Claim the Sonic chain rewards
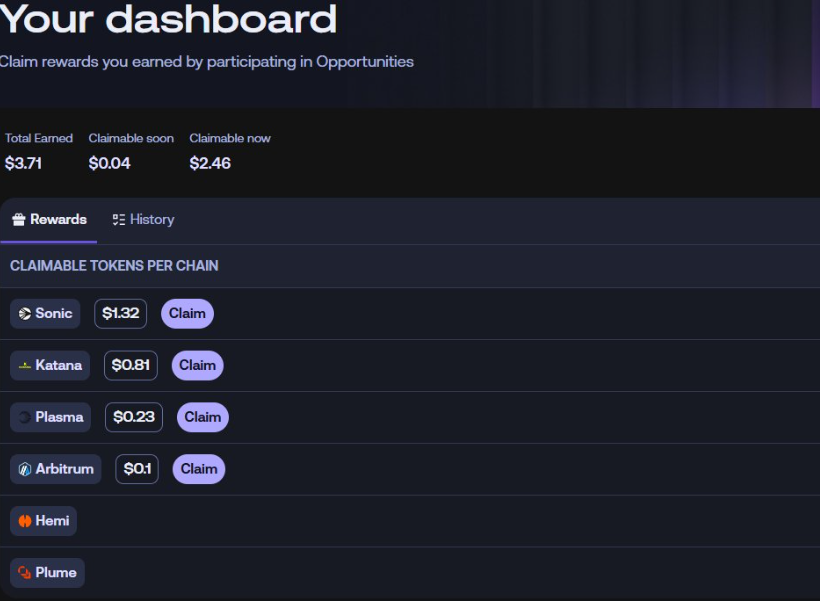Screen dimensions: 820x601 (187, 314)
